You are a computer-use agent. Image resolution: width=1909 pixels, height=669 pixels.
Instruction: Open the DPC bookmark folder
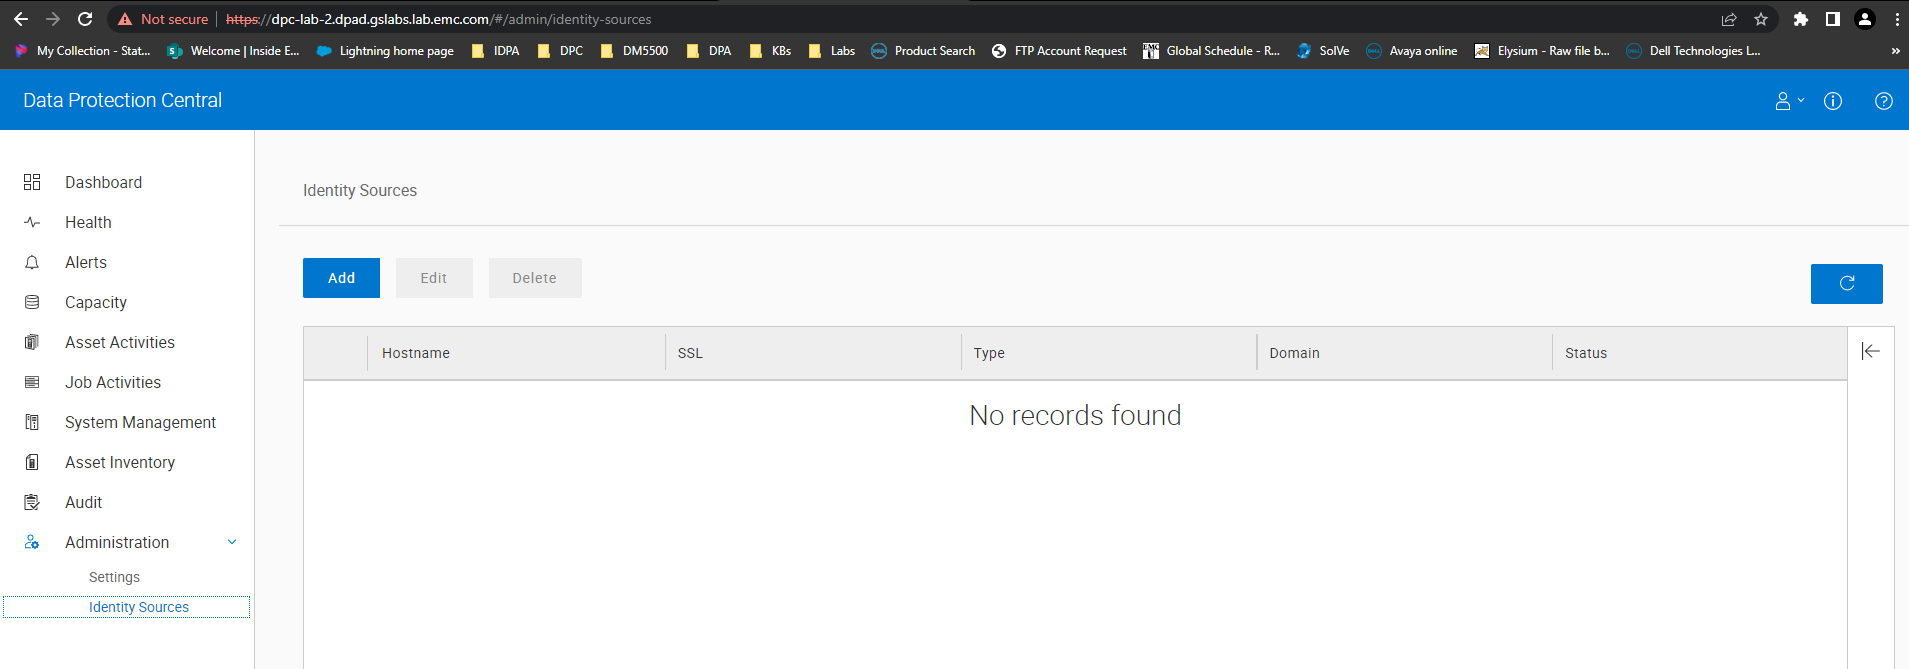[560, 51]
